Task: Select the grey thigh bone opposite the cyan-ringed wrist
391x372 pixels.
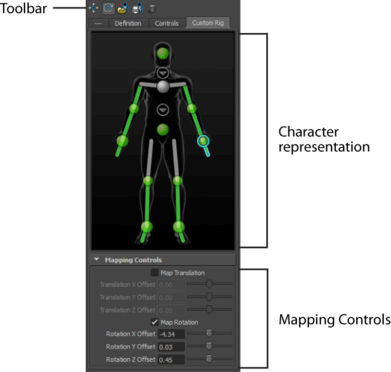Action: coord(150,157)
